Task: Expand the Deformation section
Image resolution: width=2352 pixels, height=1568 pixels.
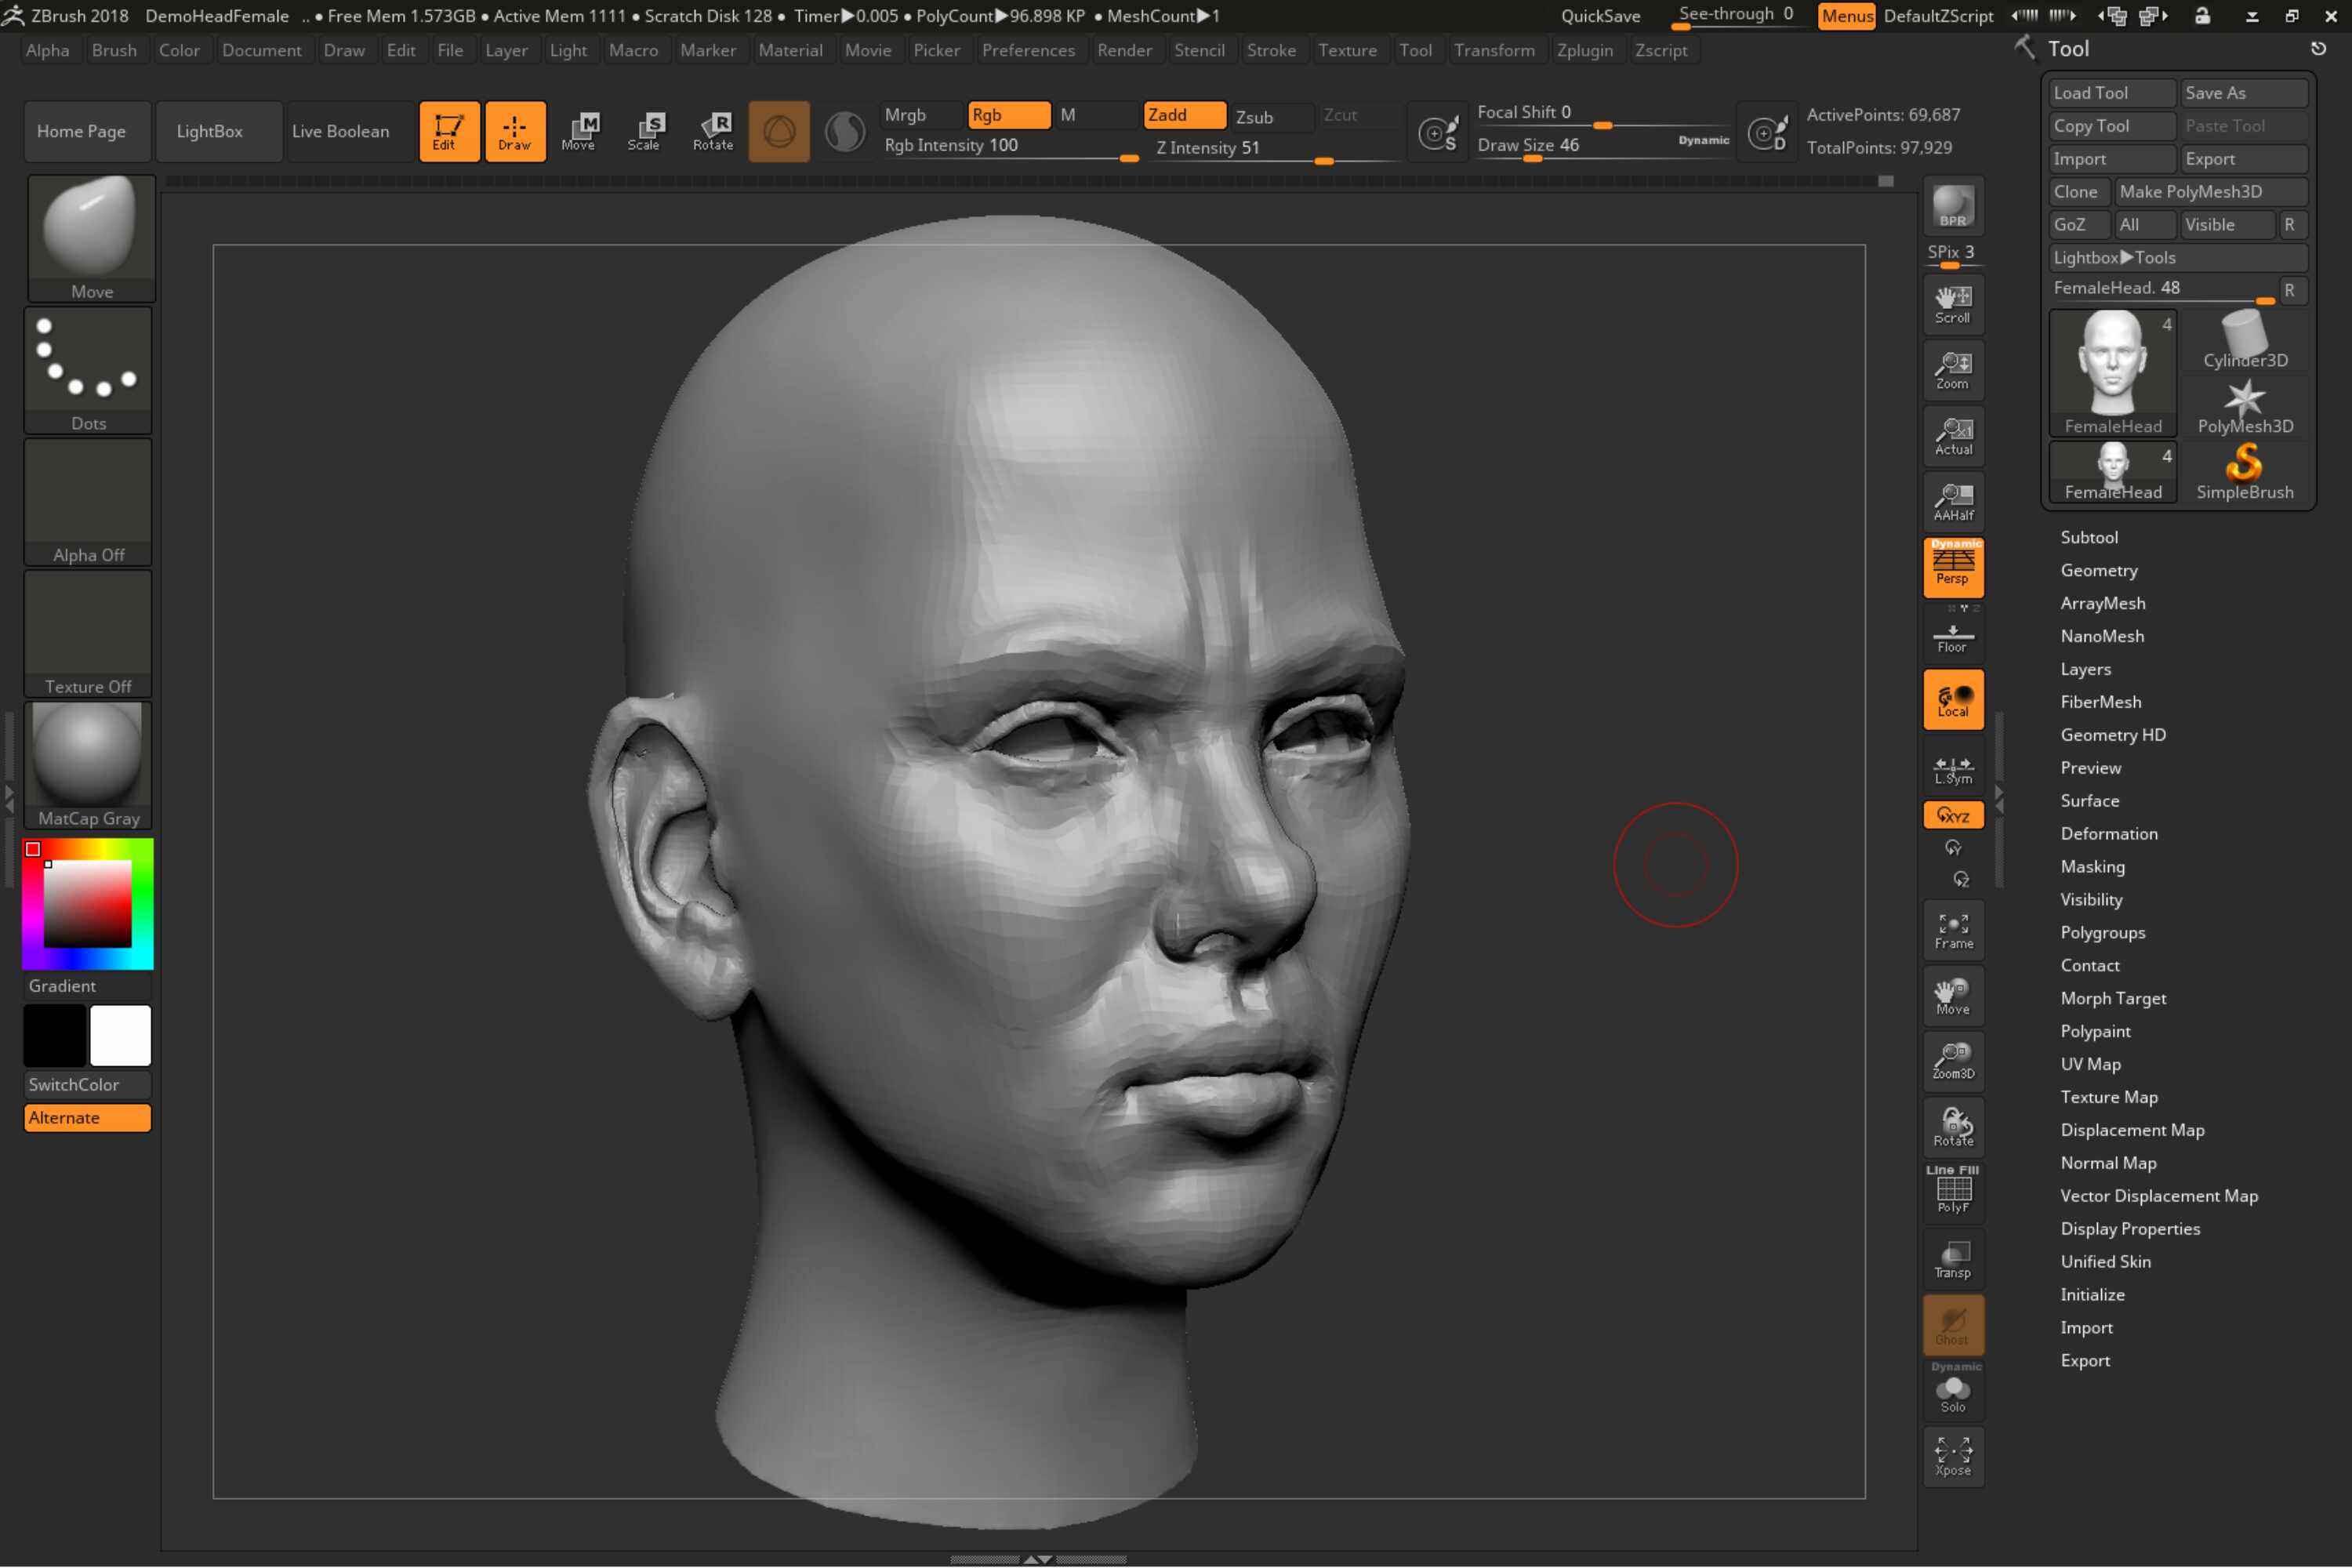Action: click(x=2108, y=833)
